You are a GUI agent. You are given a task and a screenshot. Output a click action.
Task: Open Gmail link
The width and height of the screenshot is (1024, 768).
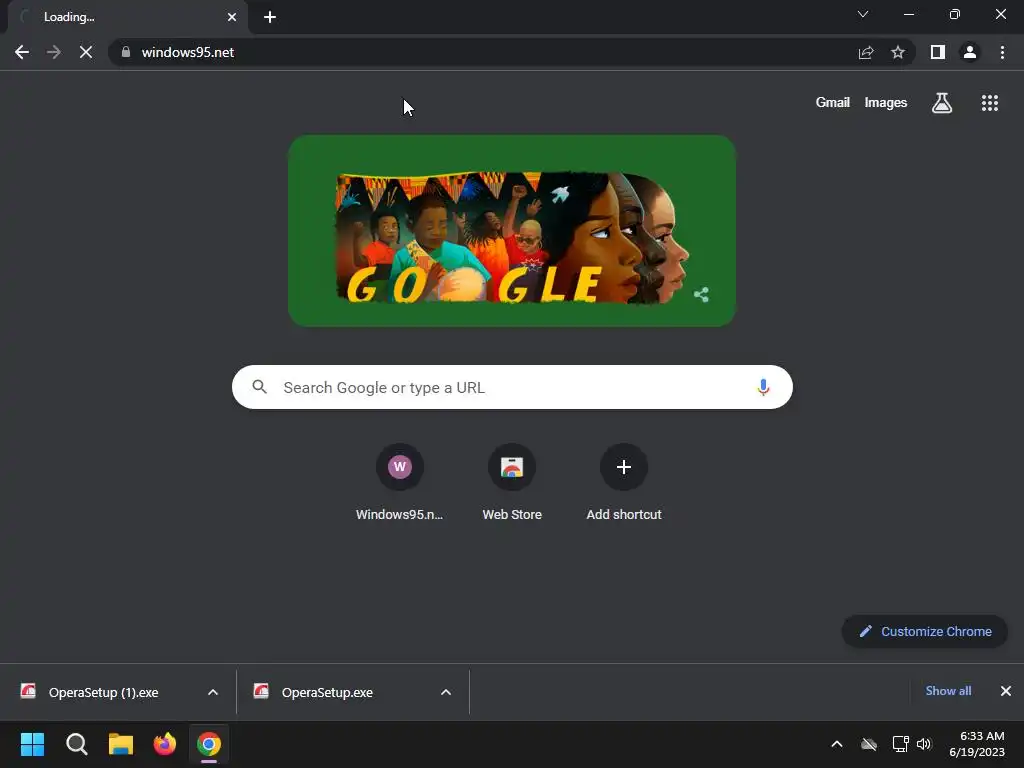[x=833, y=103]
